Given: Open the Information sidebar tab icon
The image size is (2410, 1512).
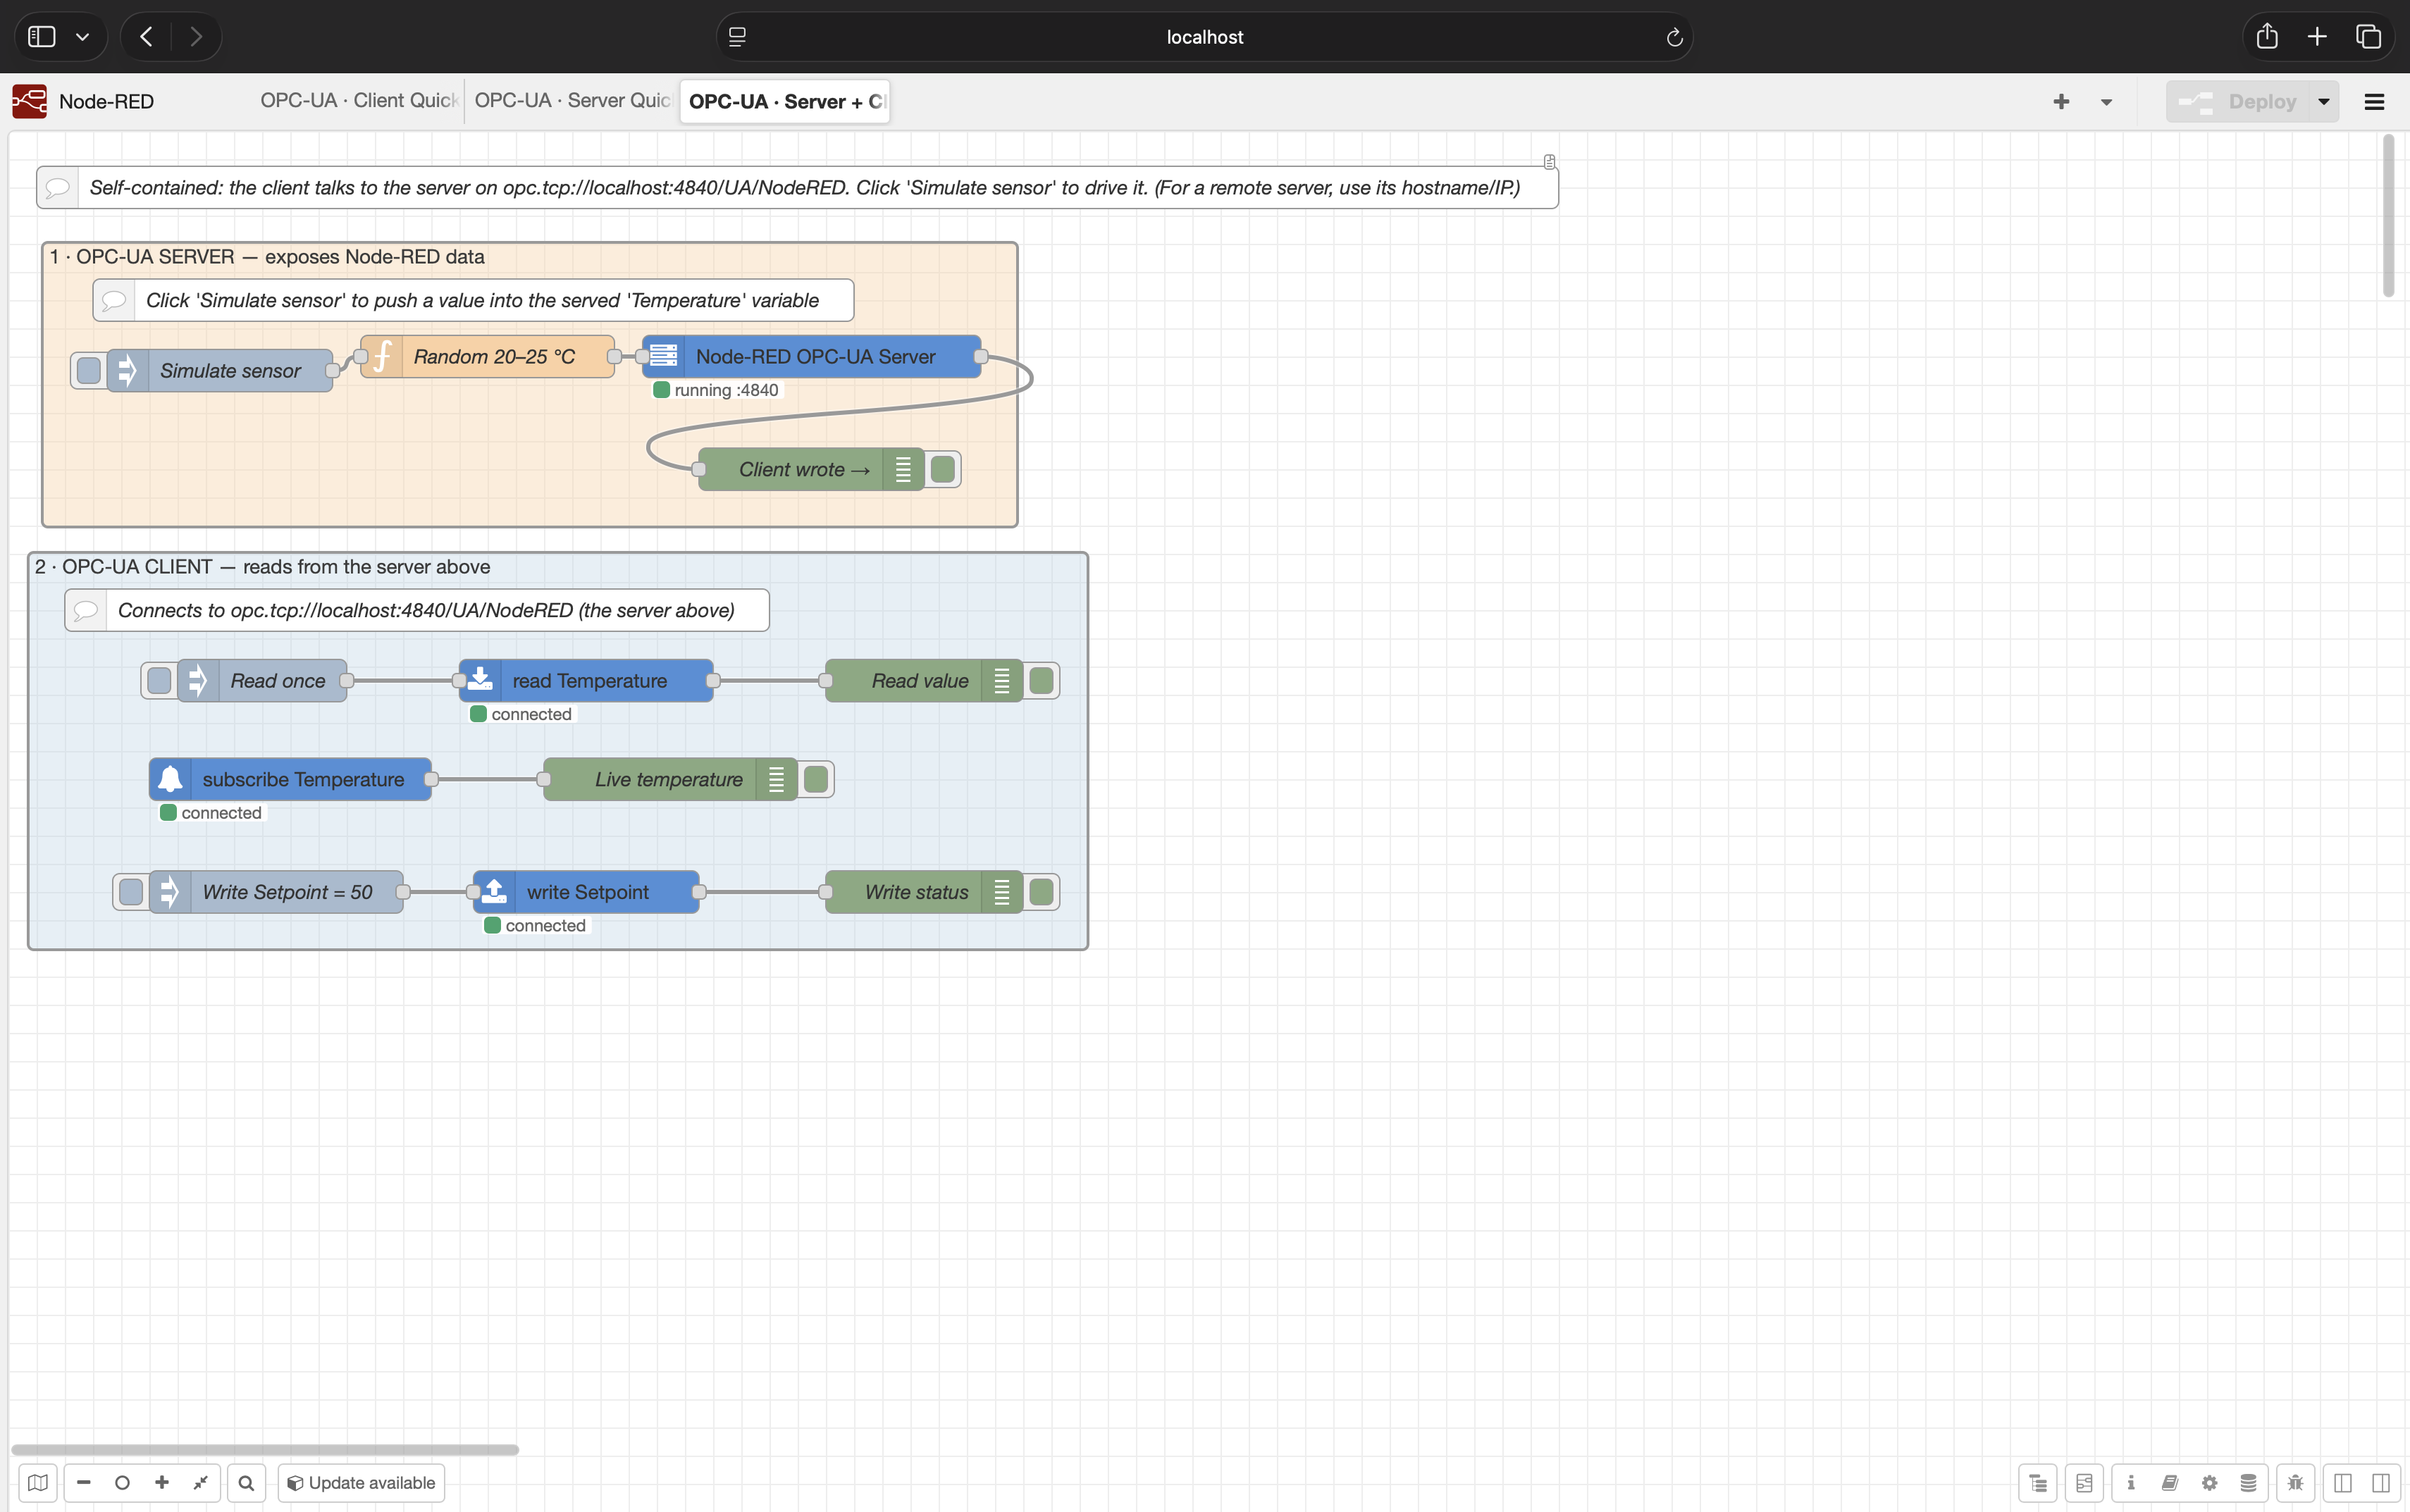Looking at the screenshot, I should (x=2131, y=1482).
